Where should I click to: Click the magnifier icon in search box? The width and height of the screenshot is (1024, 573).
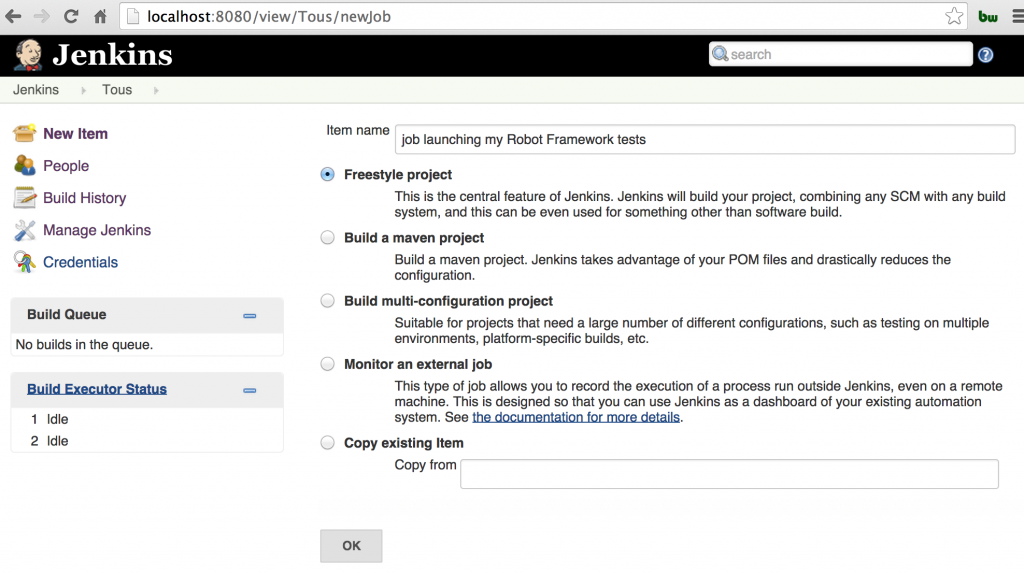(720, 54)
